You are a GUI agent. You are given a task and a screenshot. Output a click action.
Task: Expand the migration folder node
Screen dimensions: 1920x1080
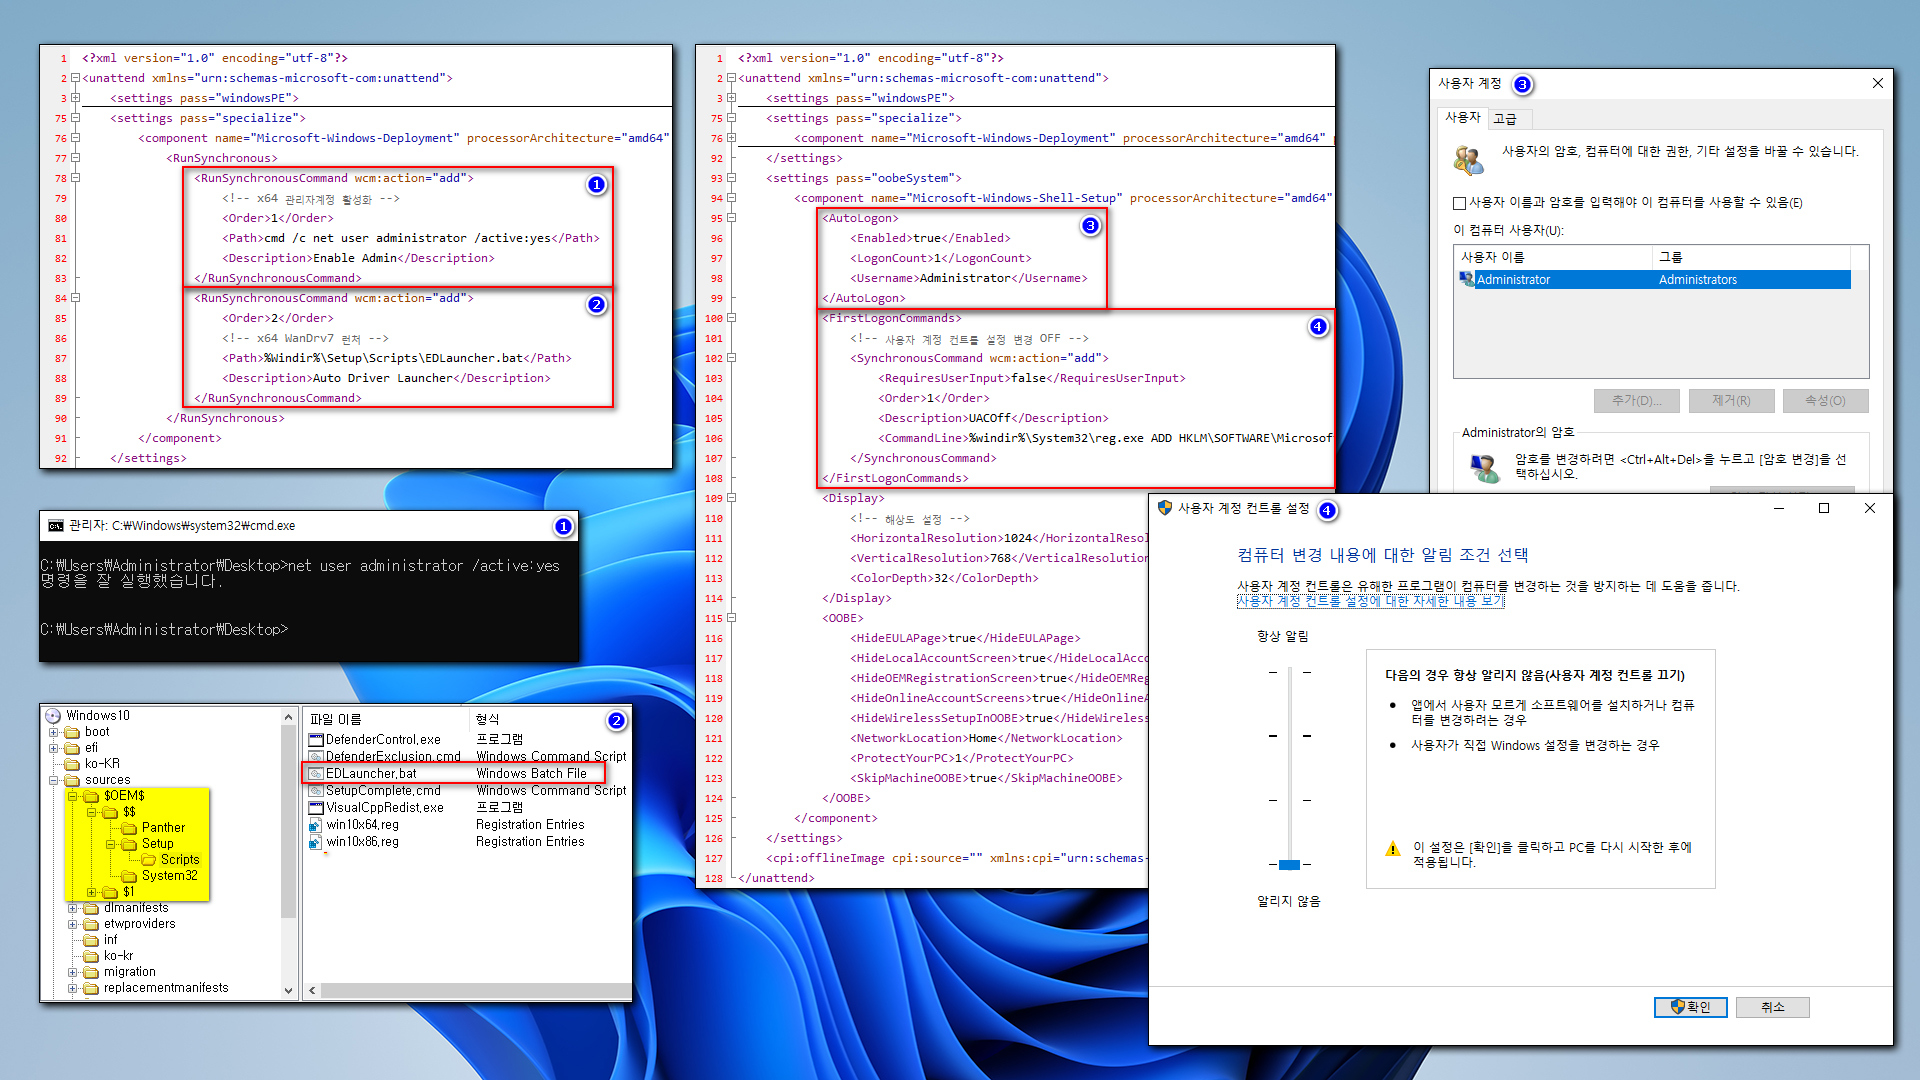click(x=73, y=972)
